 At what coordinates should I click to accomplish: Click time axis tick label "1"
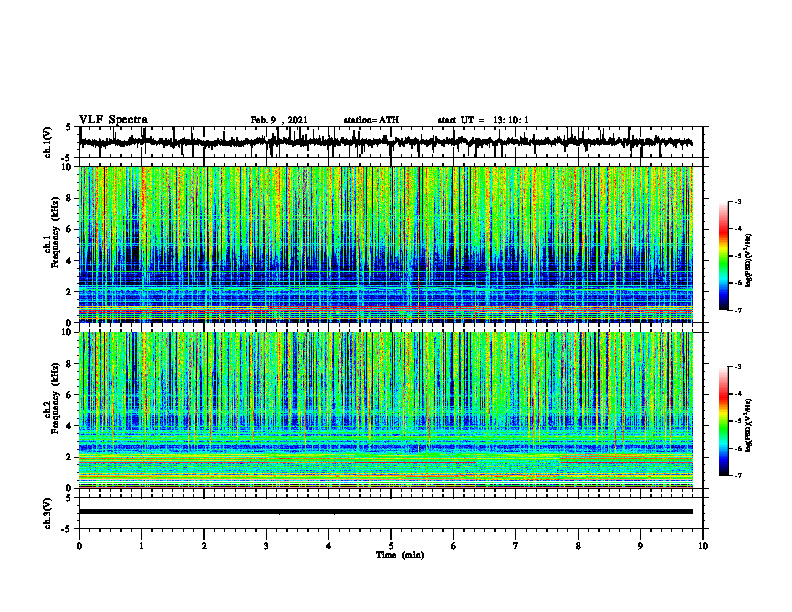point(141,546)
